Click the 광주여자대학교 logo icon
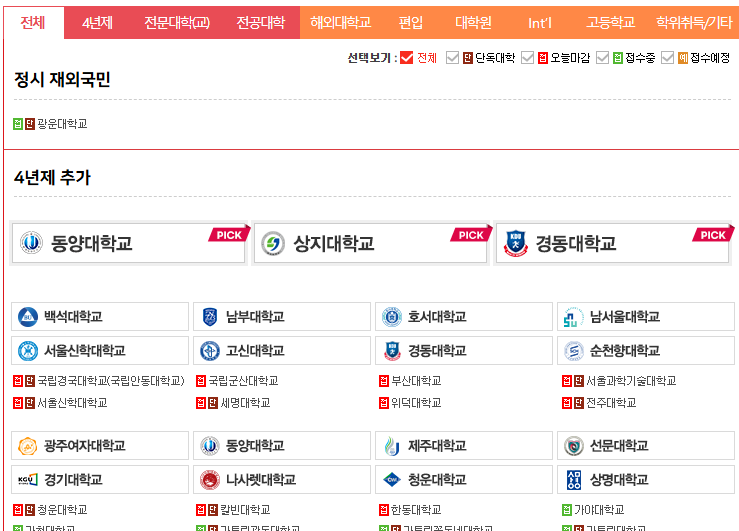The image size is (739, 531). point(27,446)
